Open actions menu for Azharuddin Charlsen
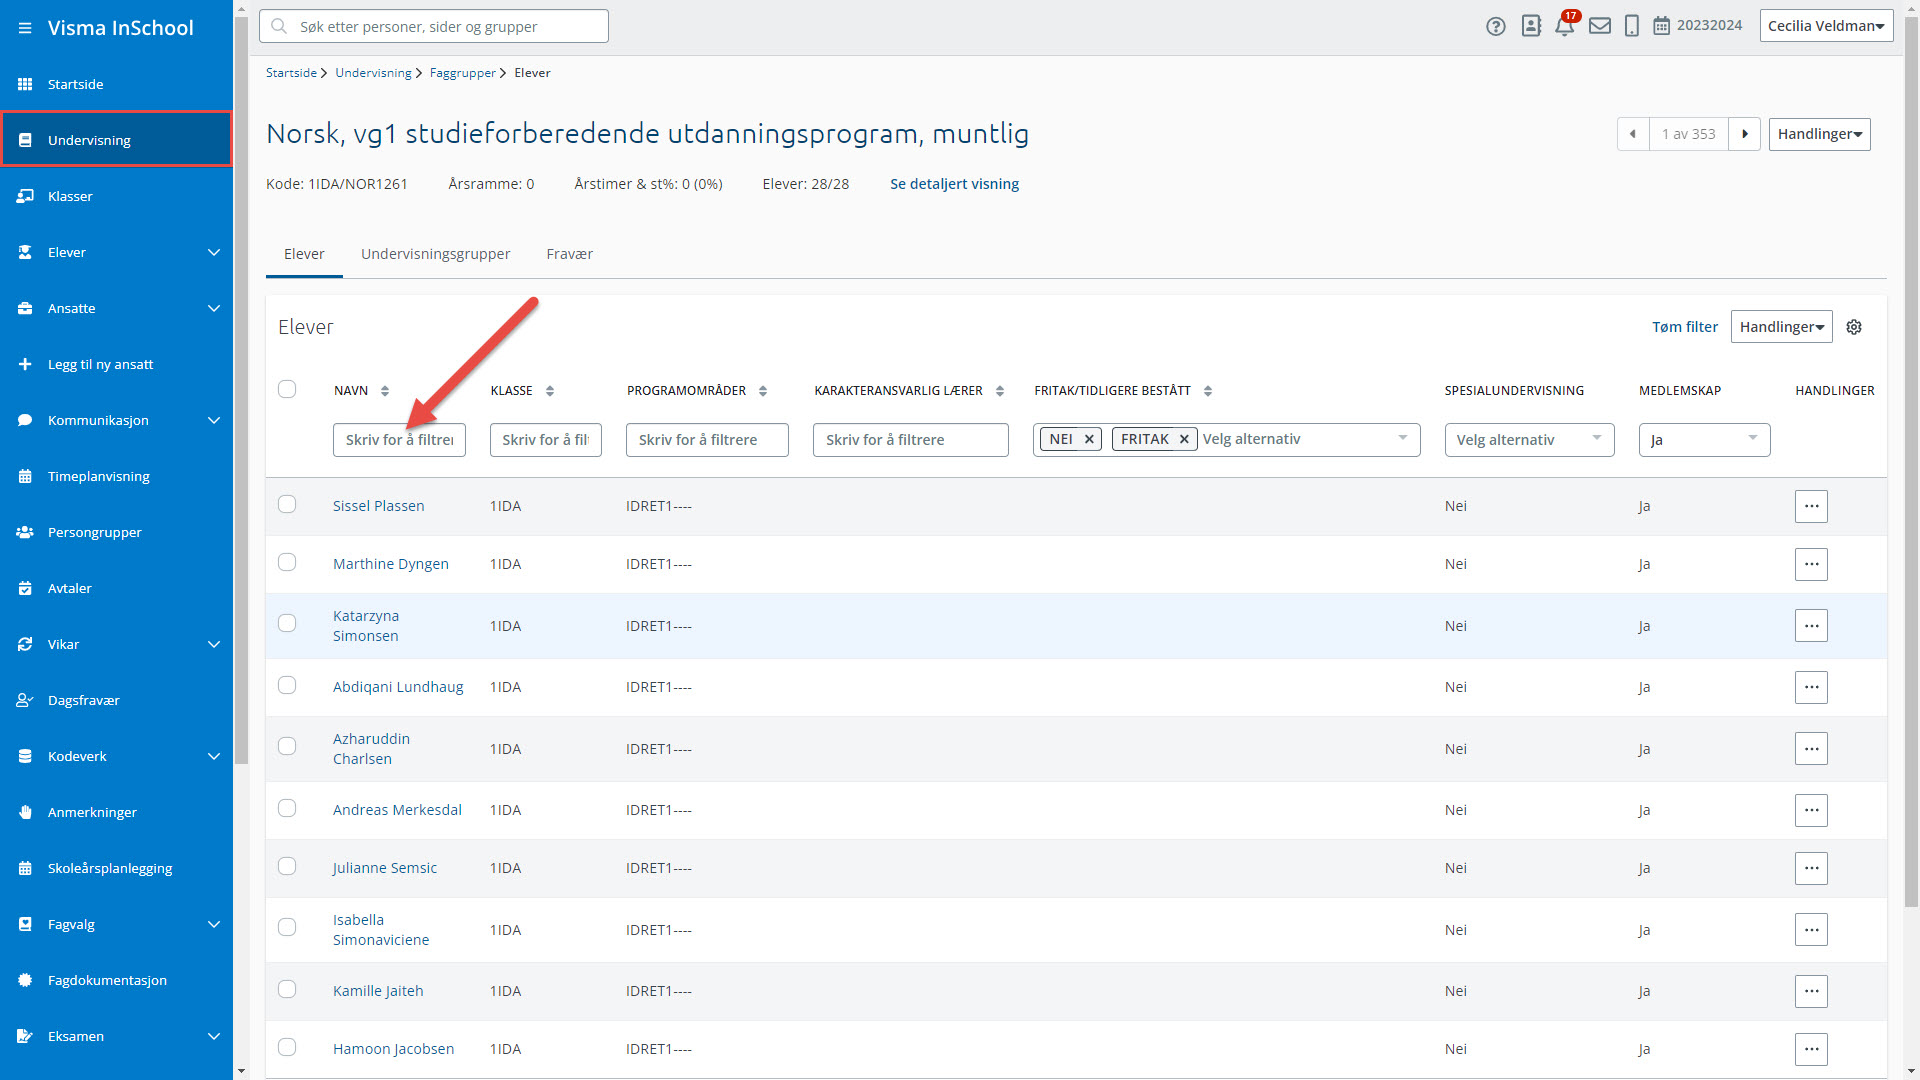 (1811, 749)
